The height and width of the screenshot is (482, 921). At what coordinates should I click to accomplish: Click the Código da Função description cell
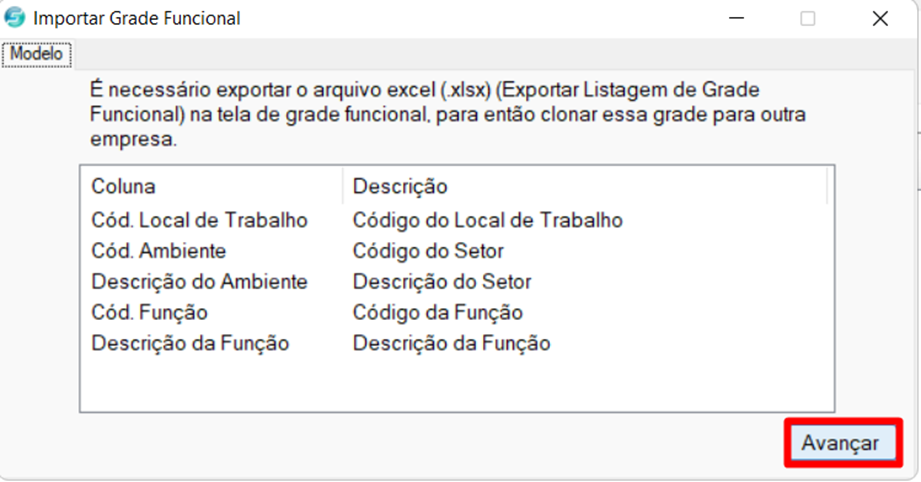(438, 312)
